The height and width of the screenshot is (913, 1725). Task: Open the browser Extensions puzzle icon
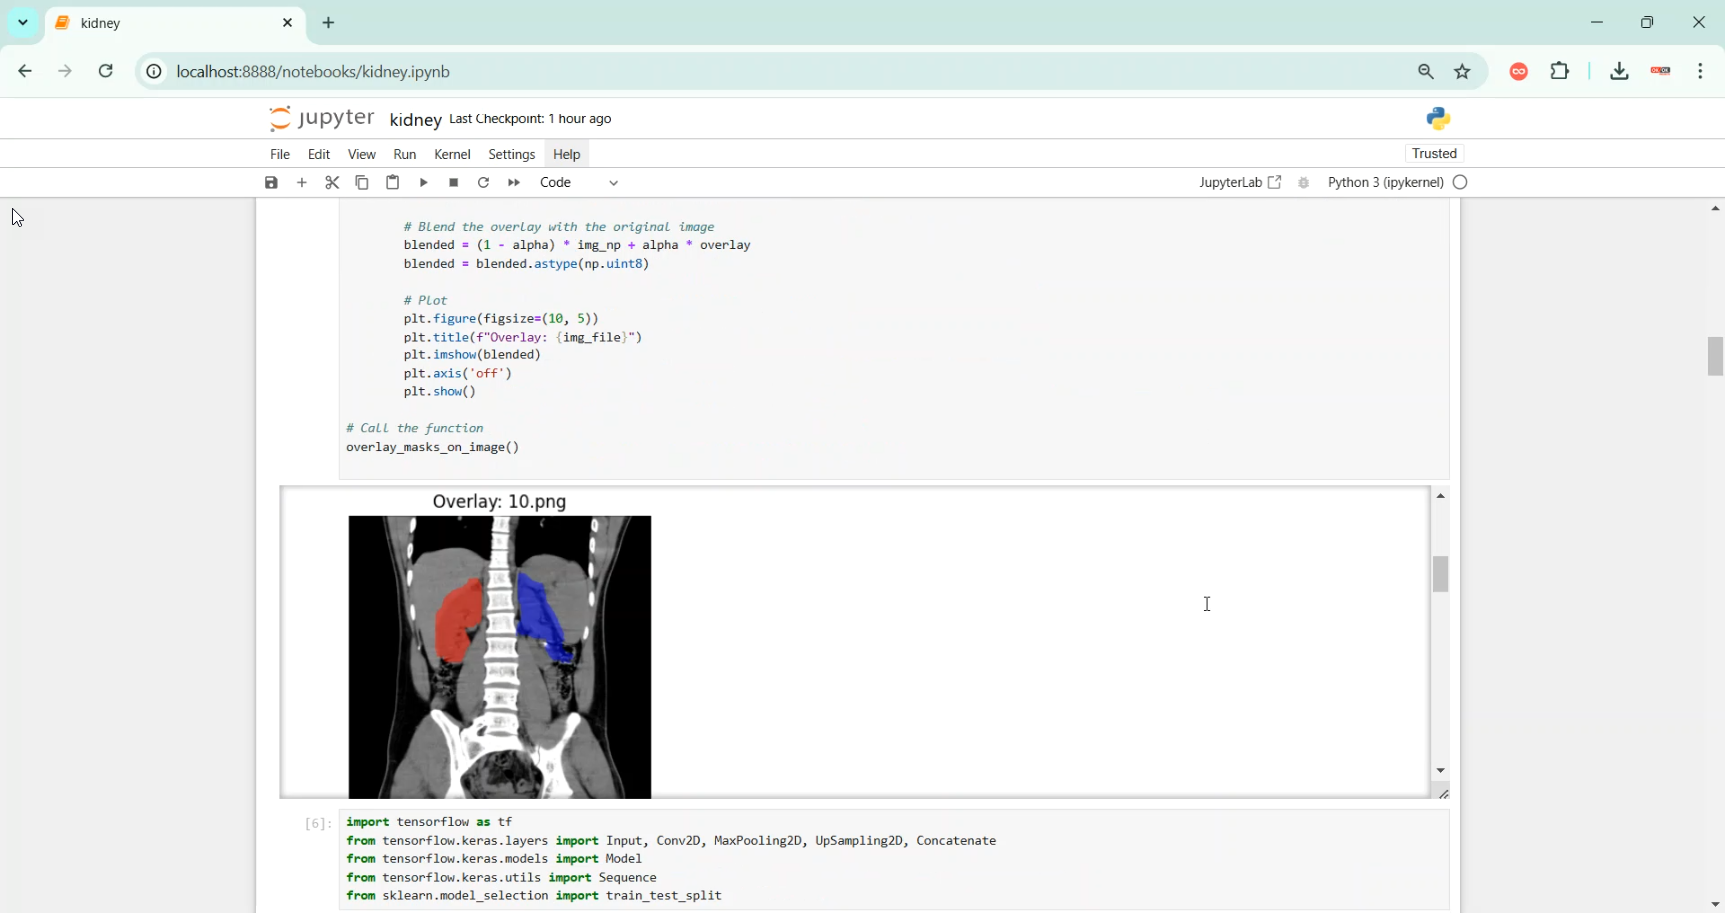click(1561, 71)
